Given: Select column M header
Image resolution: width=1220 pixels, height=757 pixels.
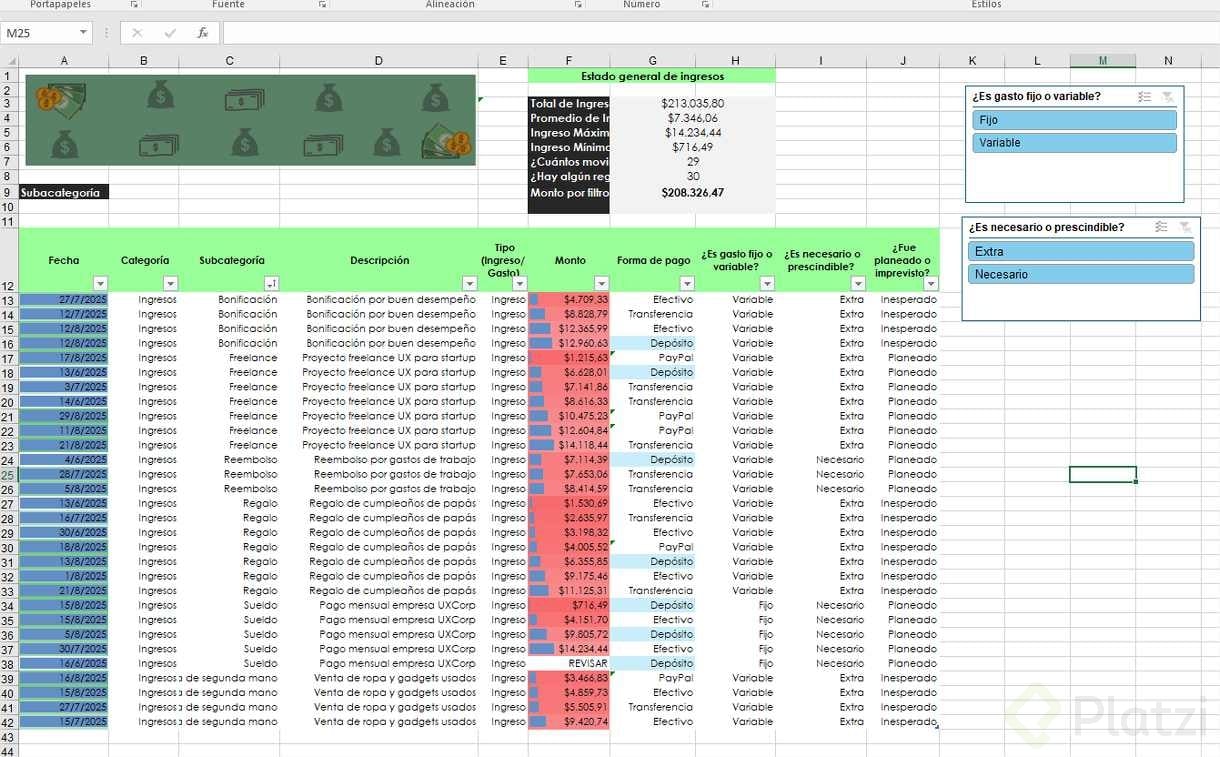Looking at the screenshot, I should tap(1102, 61).
